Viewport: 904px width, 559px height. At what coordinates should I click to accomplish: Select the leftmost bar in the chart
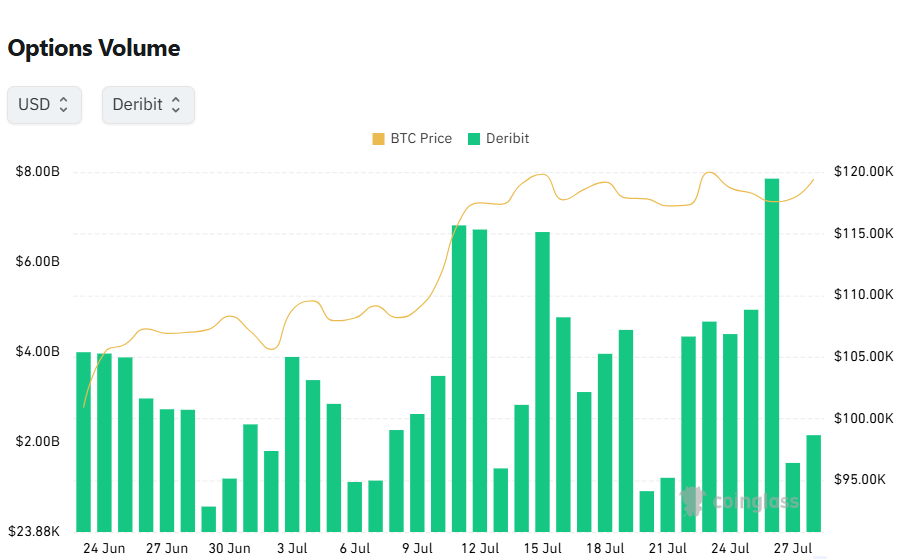coord(84,441)
